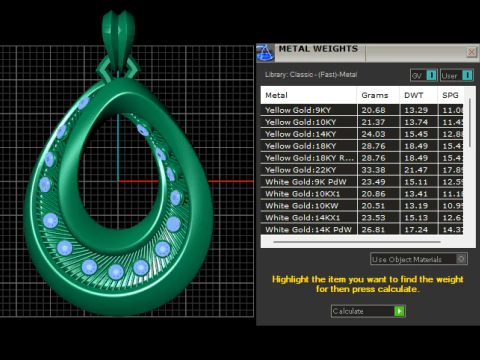This screenshot has height=360, width=480.
Task: Toggle the GV library switch
Action: point(424,75)
